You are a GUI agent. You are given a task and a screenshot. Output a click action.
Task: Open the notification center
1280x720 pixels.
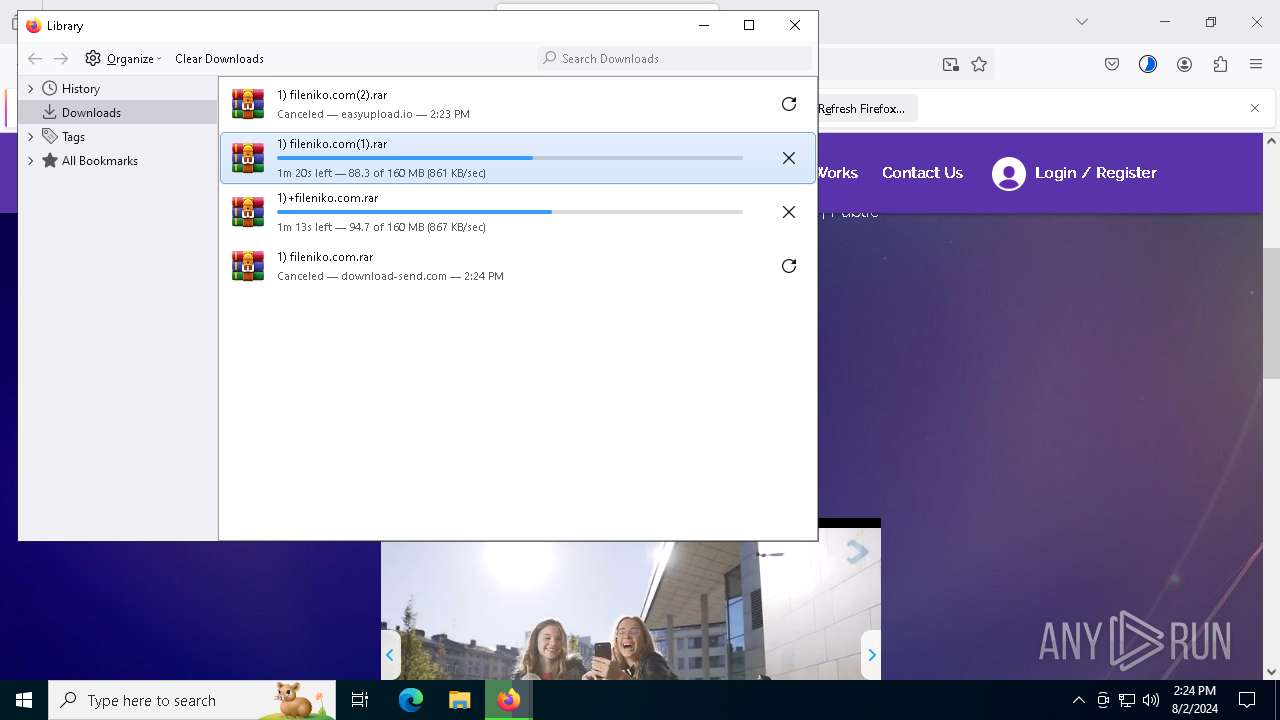pos(1247,700)
